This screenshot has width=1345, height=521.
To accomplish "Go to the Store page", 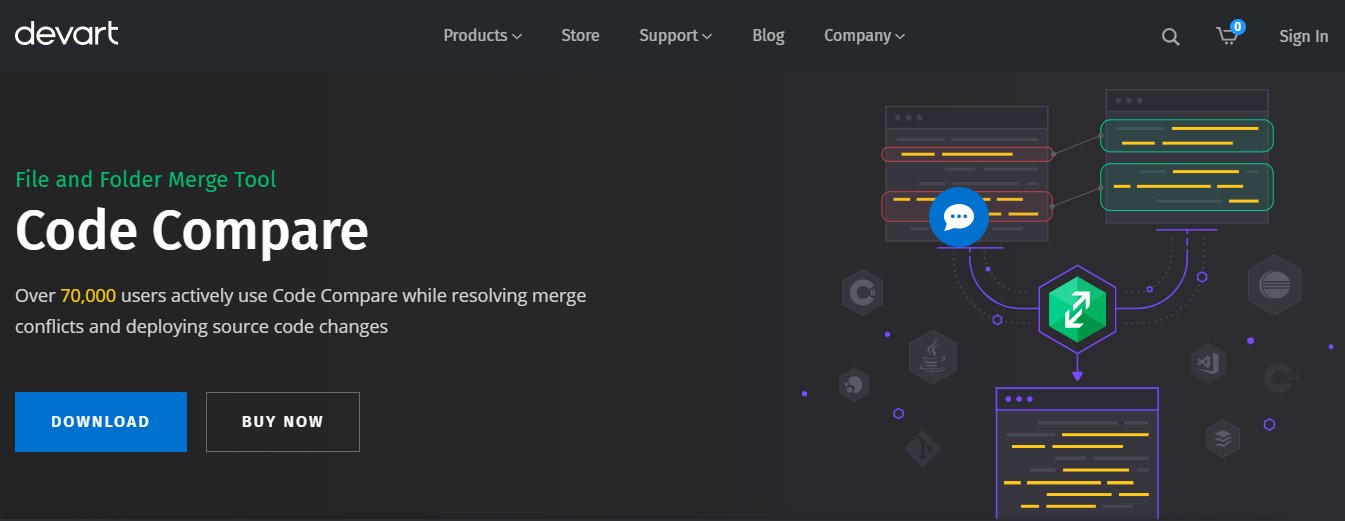I will pyautogui.click(x=580, y=36).
